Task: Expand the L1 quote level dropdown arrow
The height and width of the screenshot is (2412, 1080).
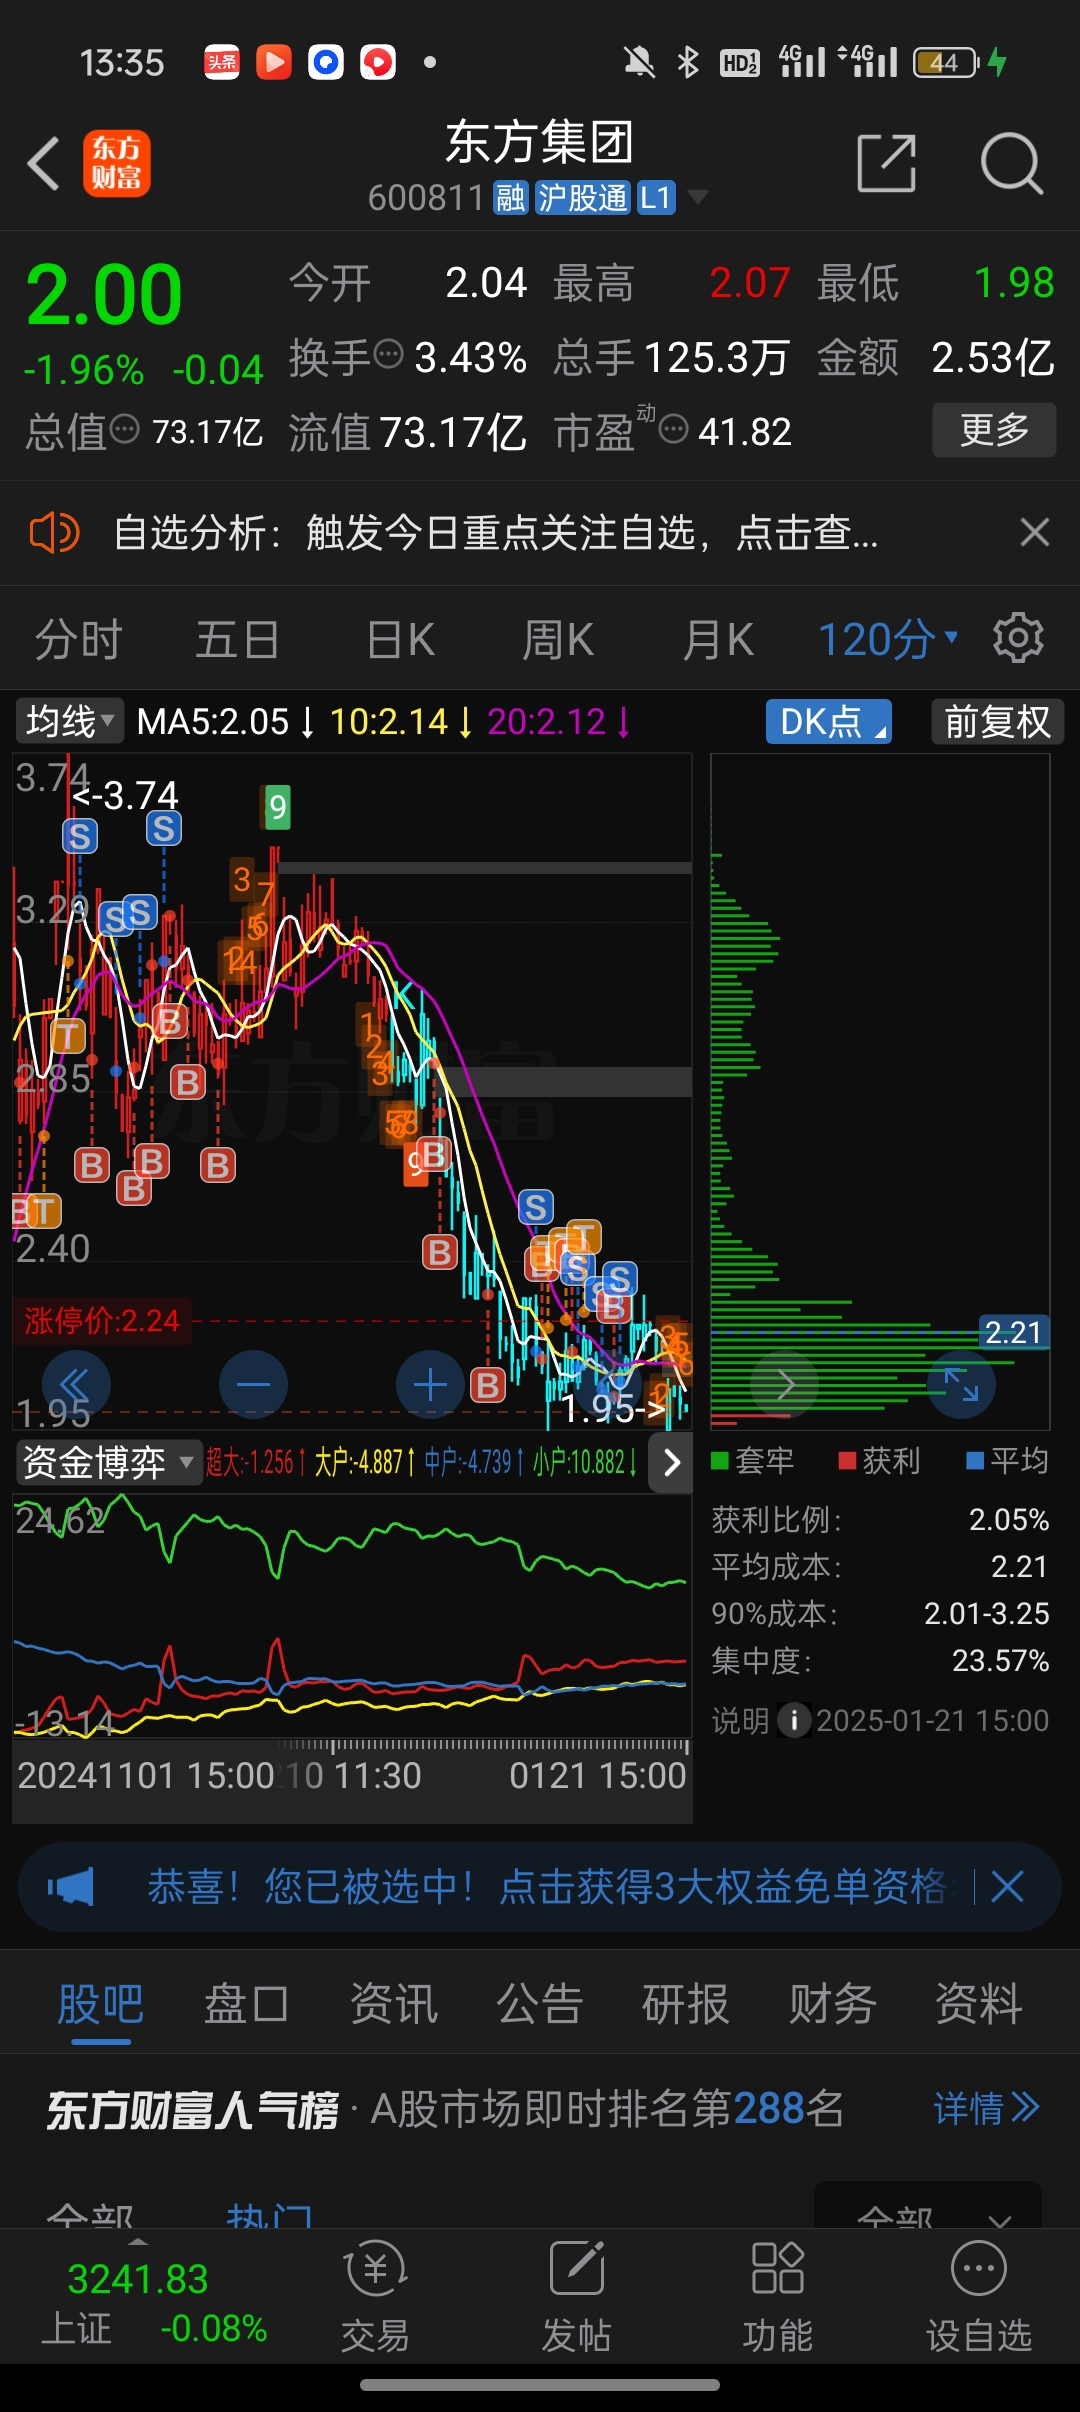Action: pos(698,197)
